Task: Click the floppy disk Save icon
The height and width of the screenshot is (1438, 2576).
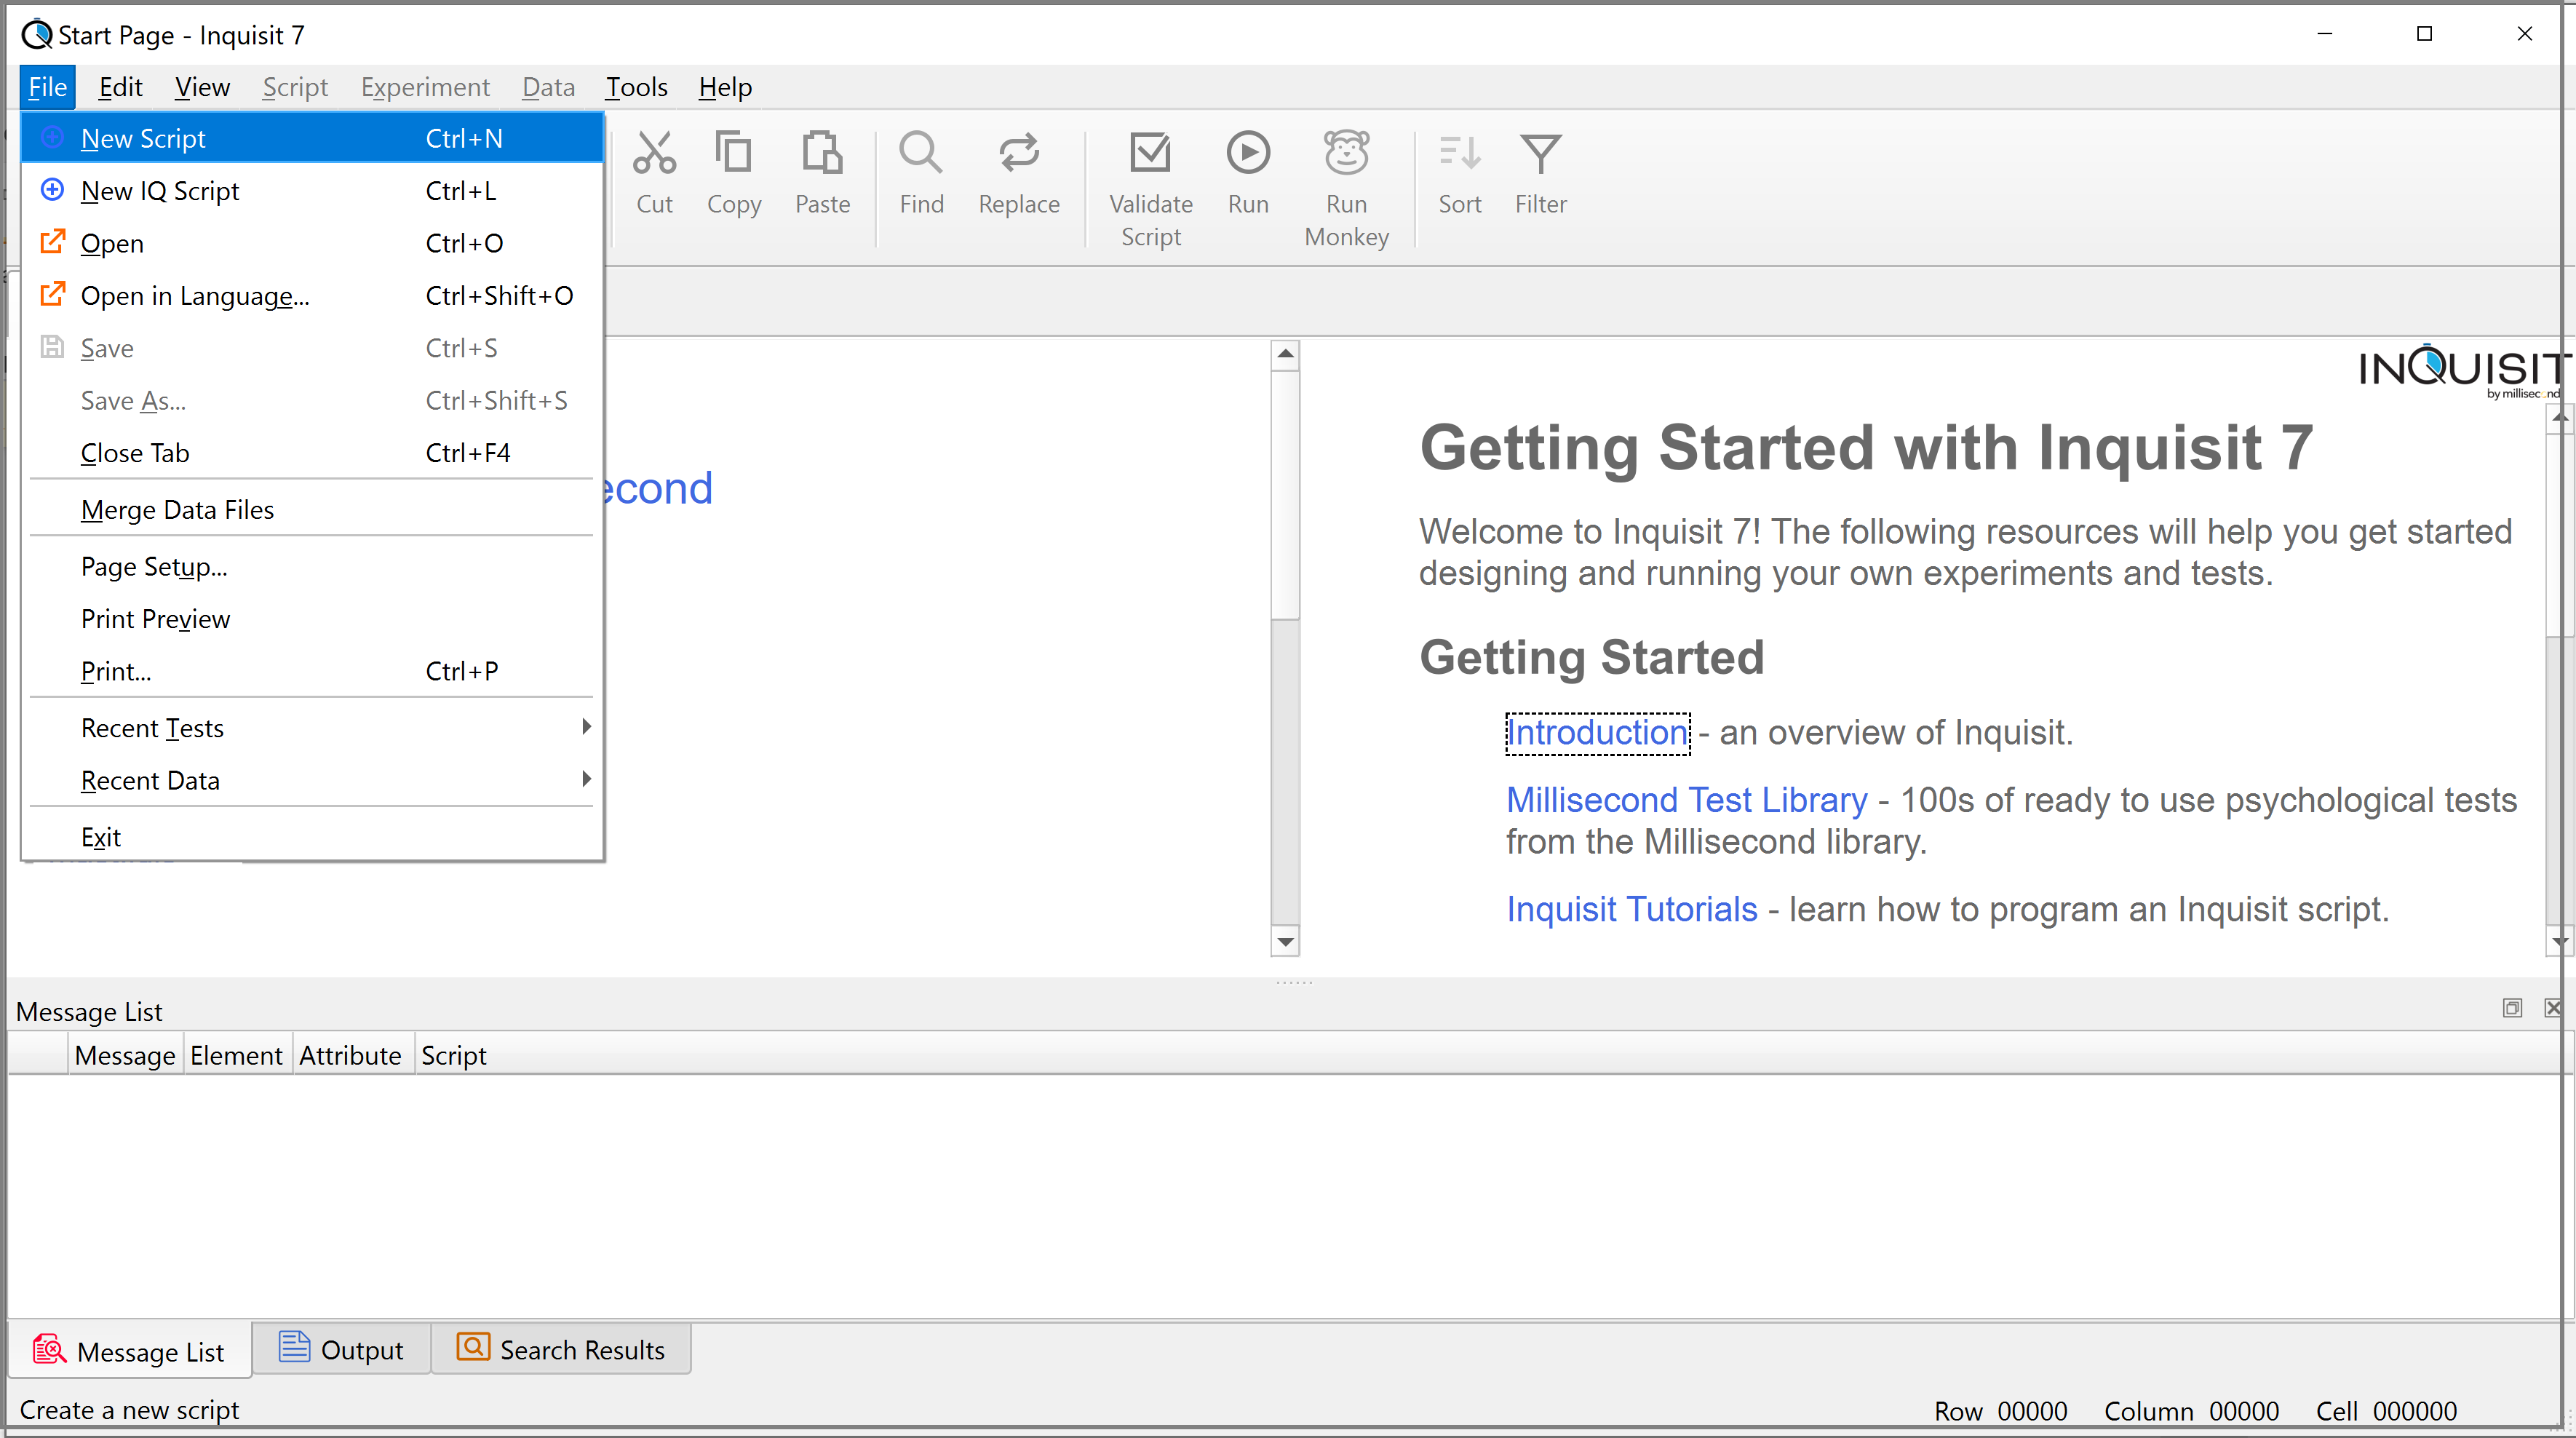Action: pyautogui.click(x=52, y=347)
